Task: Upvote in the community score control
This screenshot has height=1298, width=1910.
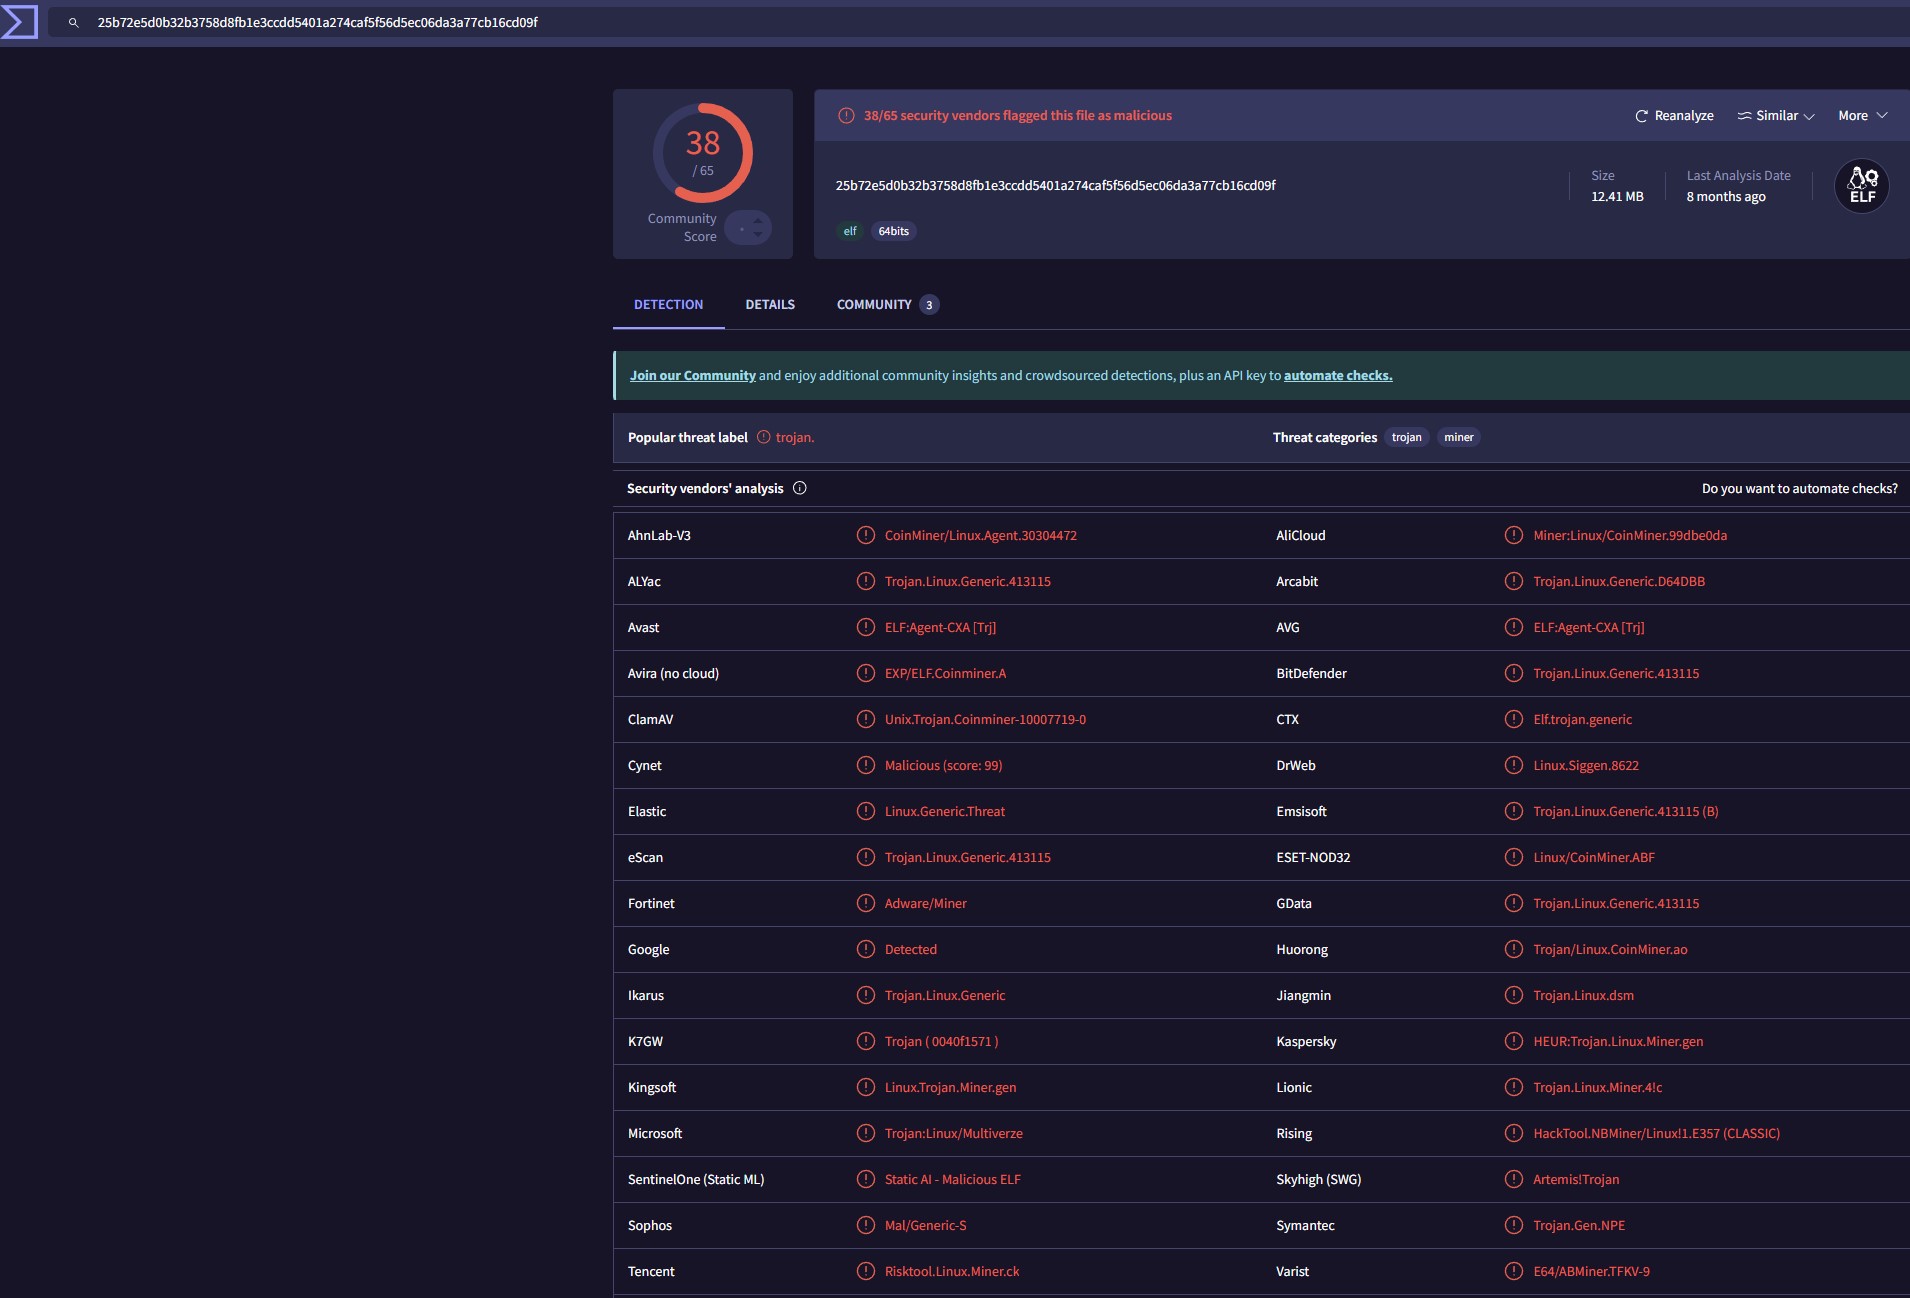Action: [758, 221]
